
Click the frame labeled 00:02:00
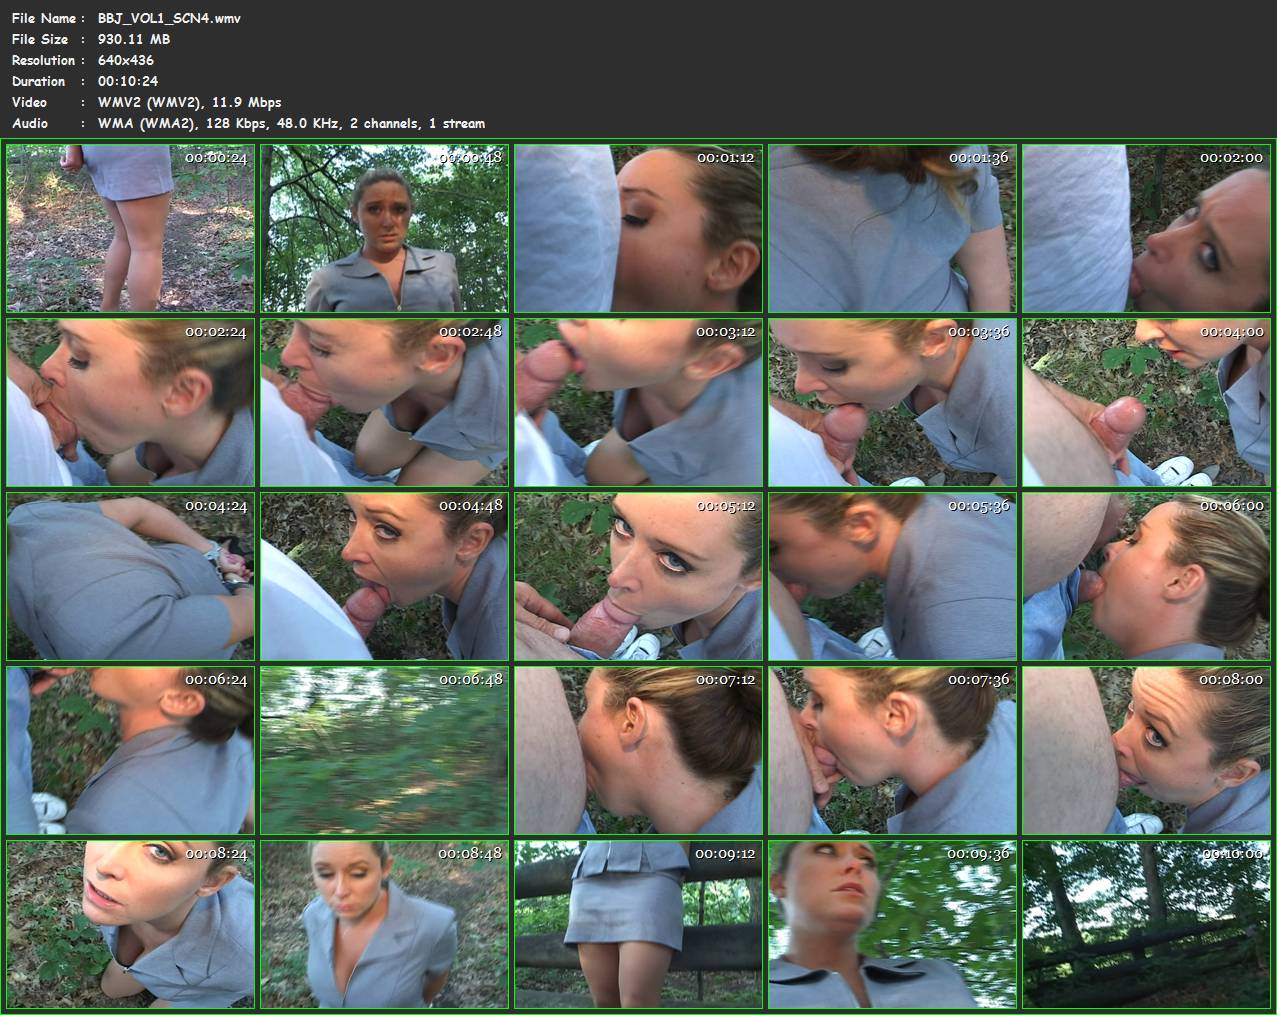[1146, 228]
